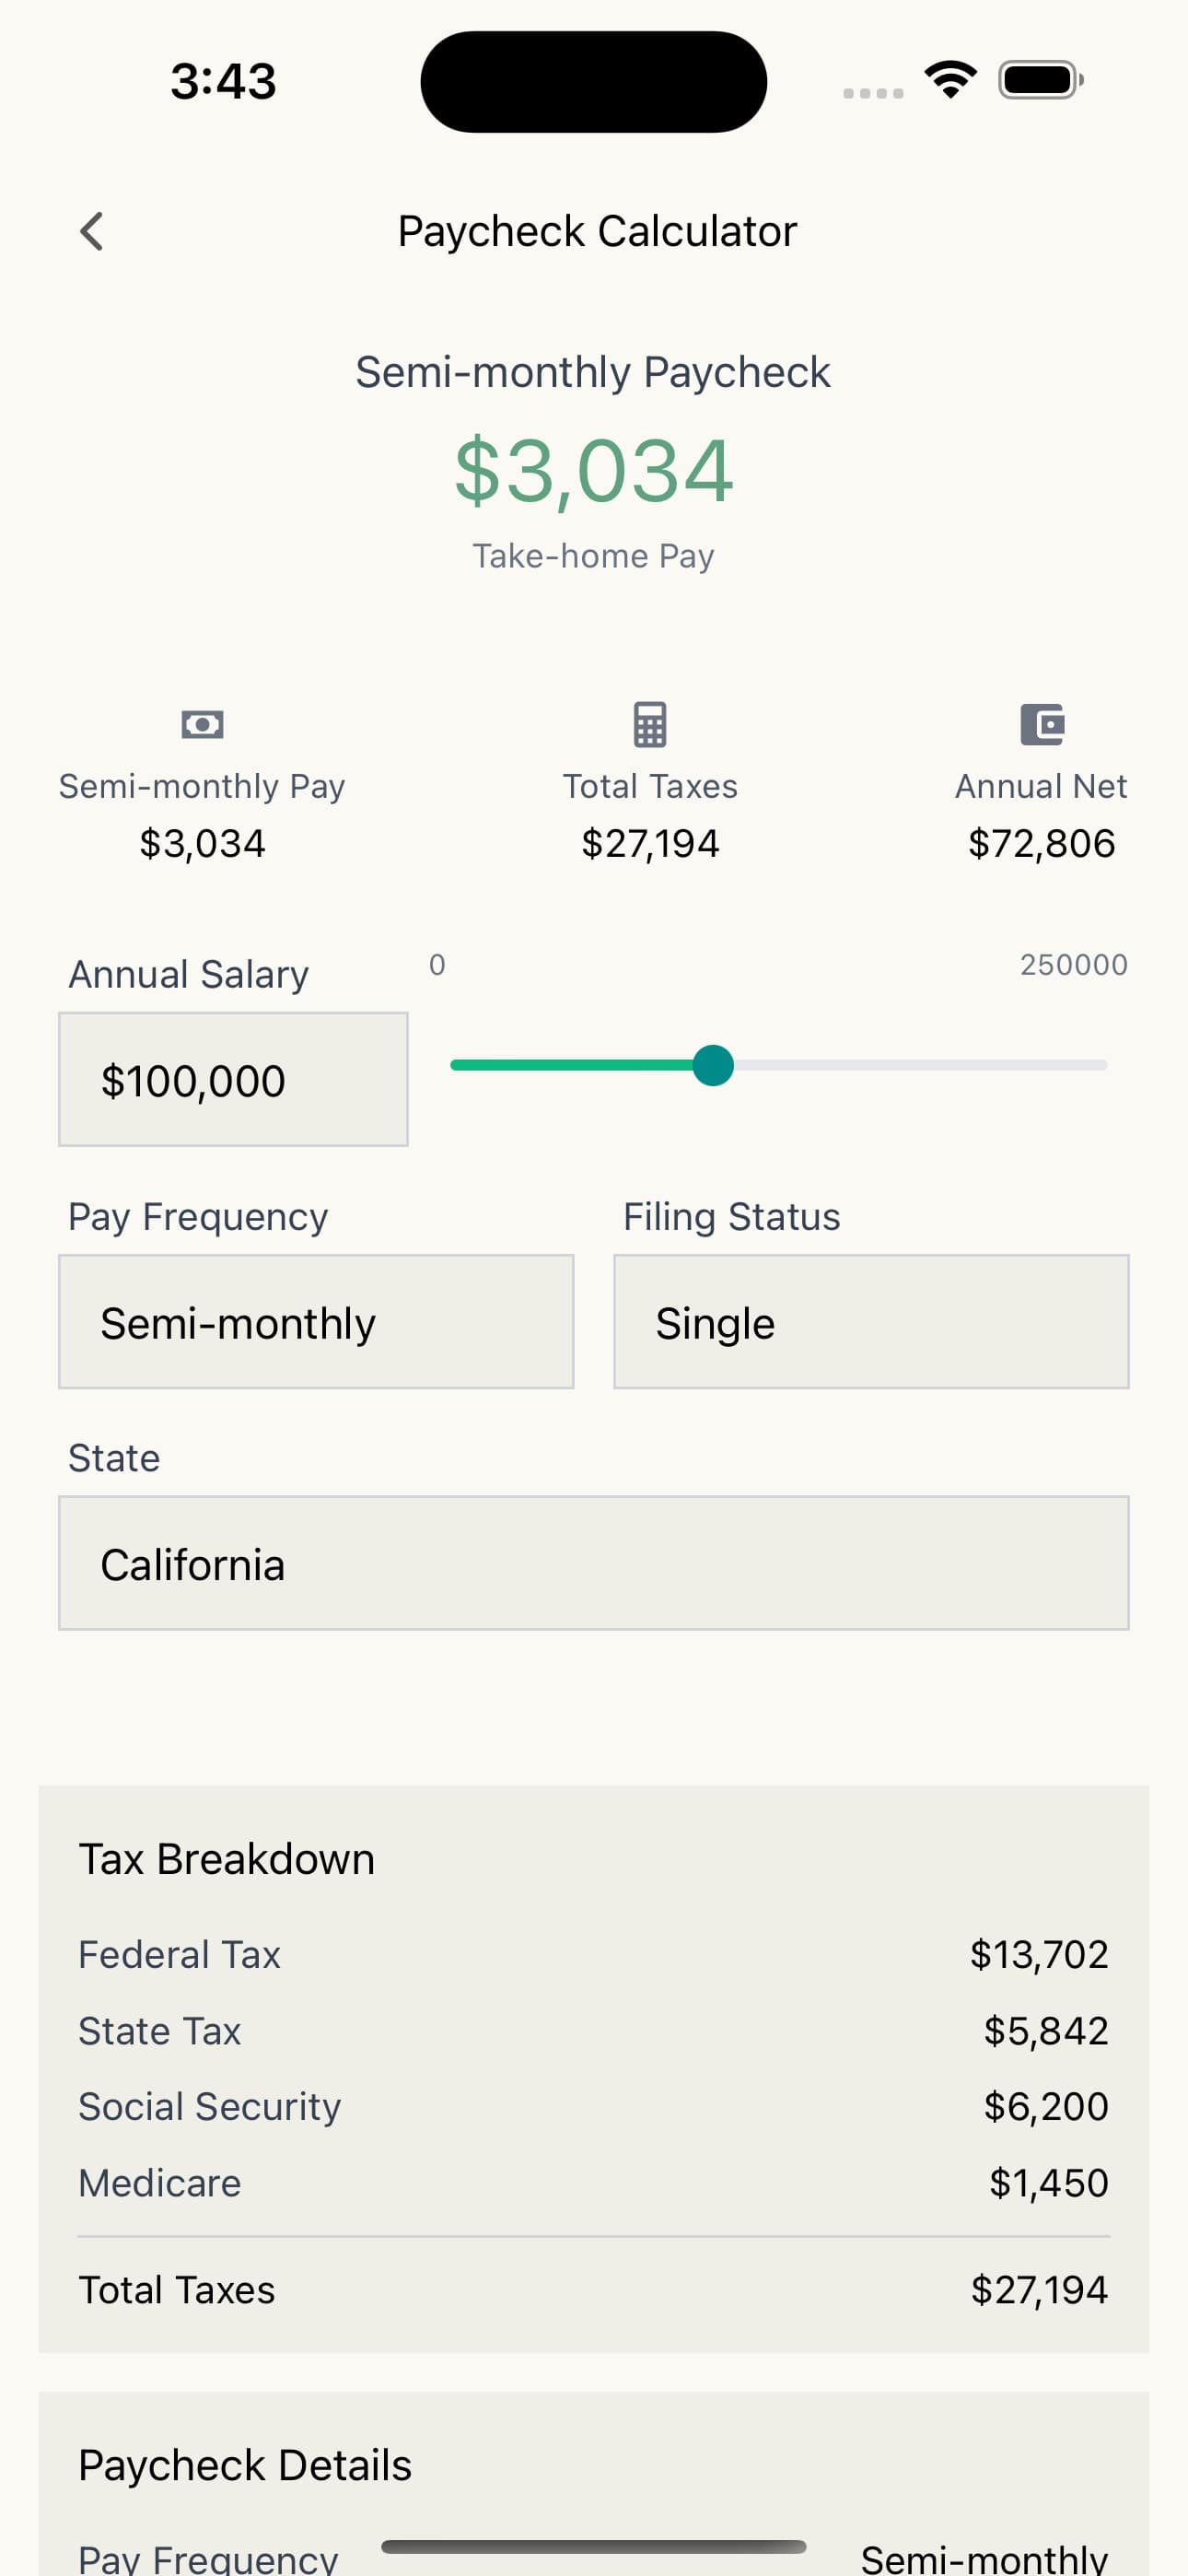Click the Annual Salary input field
Viewport: 1188px width, 2576px height.
coord(233,1080)
